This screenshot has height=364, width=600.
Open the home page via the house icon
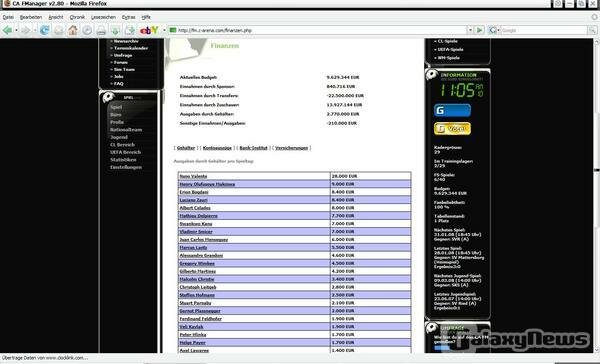tap(73, 30)
